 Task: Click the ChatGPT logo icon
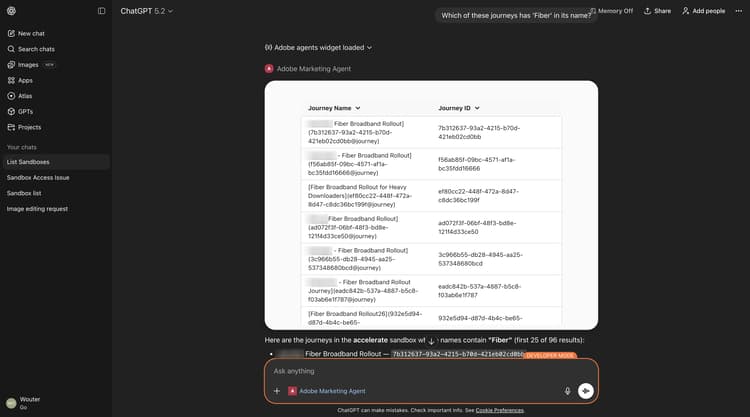point(11,11)
